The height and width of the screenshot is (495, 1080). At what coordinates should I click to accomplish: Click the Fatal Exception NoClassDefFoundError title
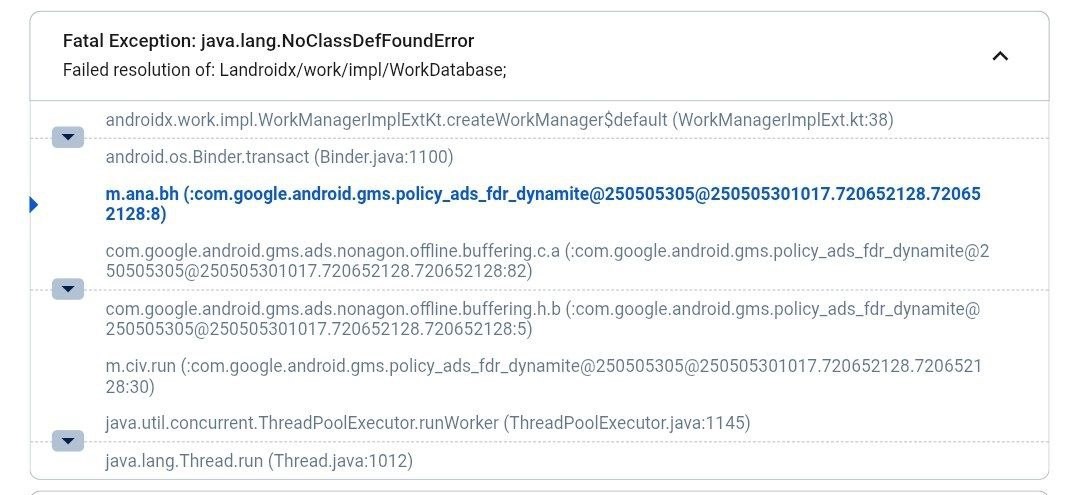(268, 41)
